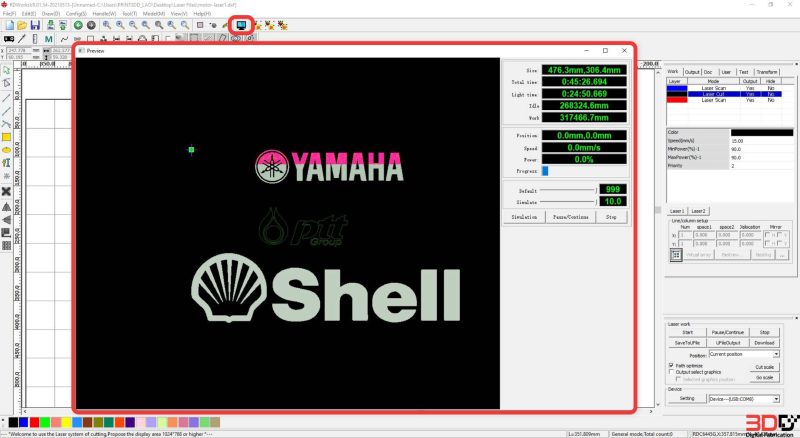
Task: Click Start button in Laser work panel
Action: tap(687, 332)
